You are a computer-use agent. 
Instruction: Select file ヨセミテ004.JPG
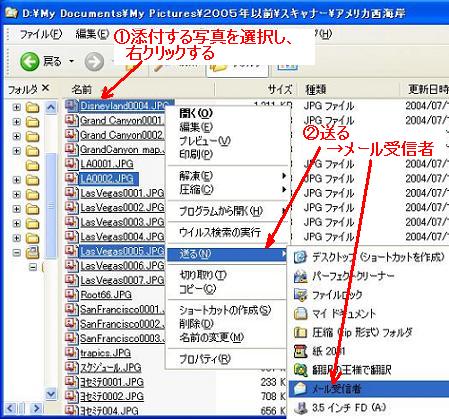click(109, 411)
